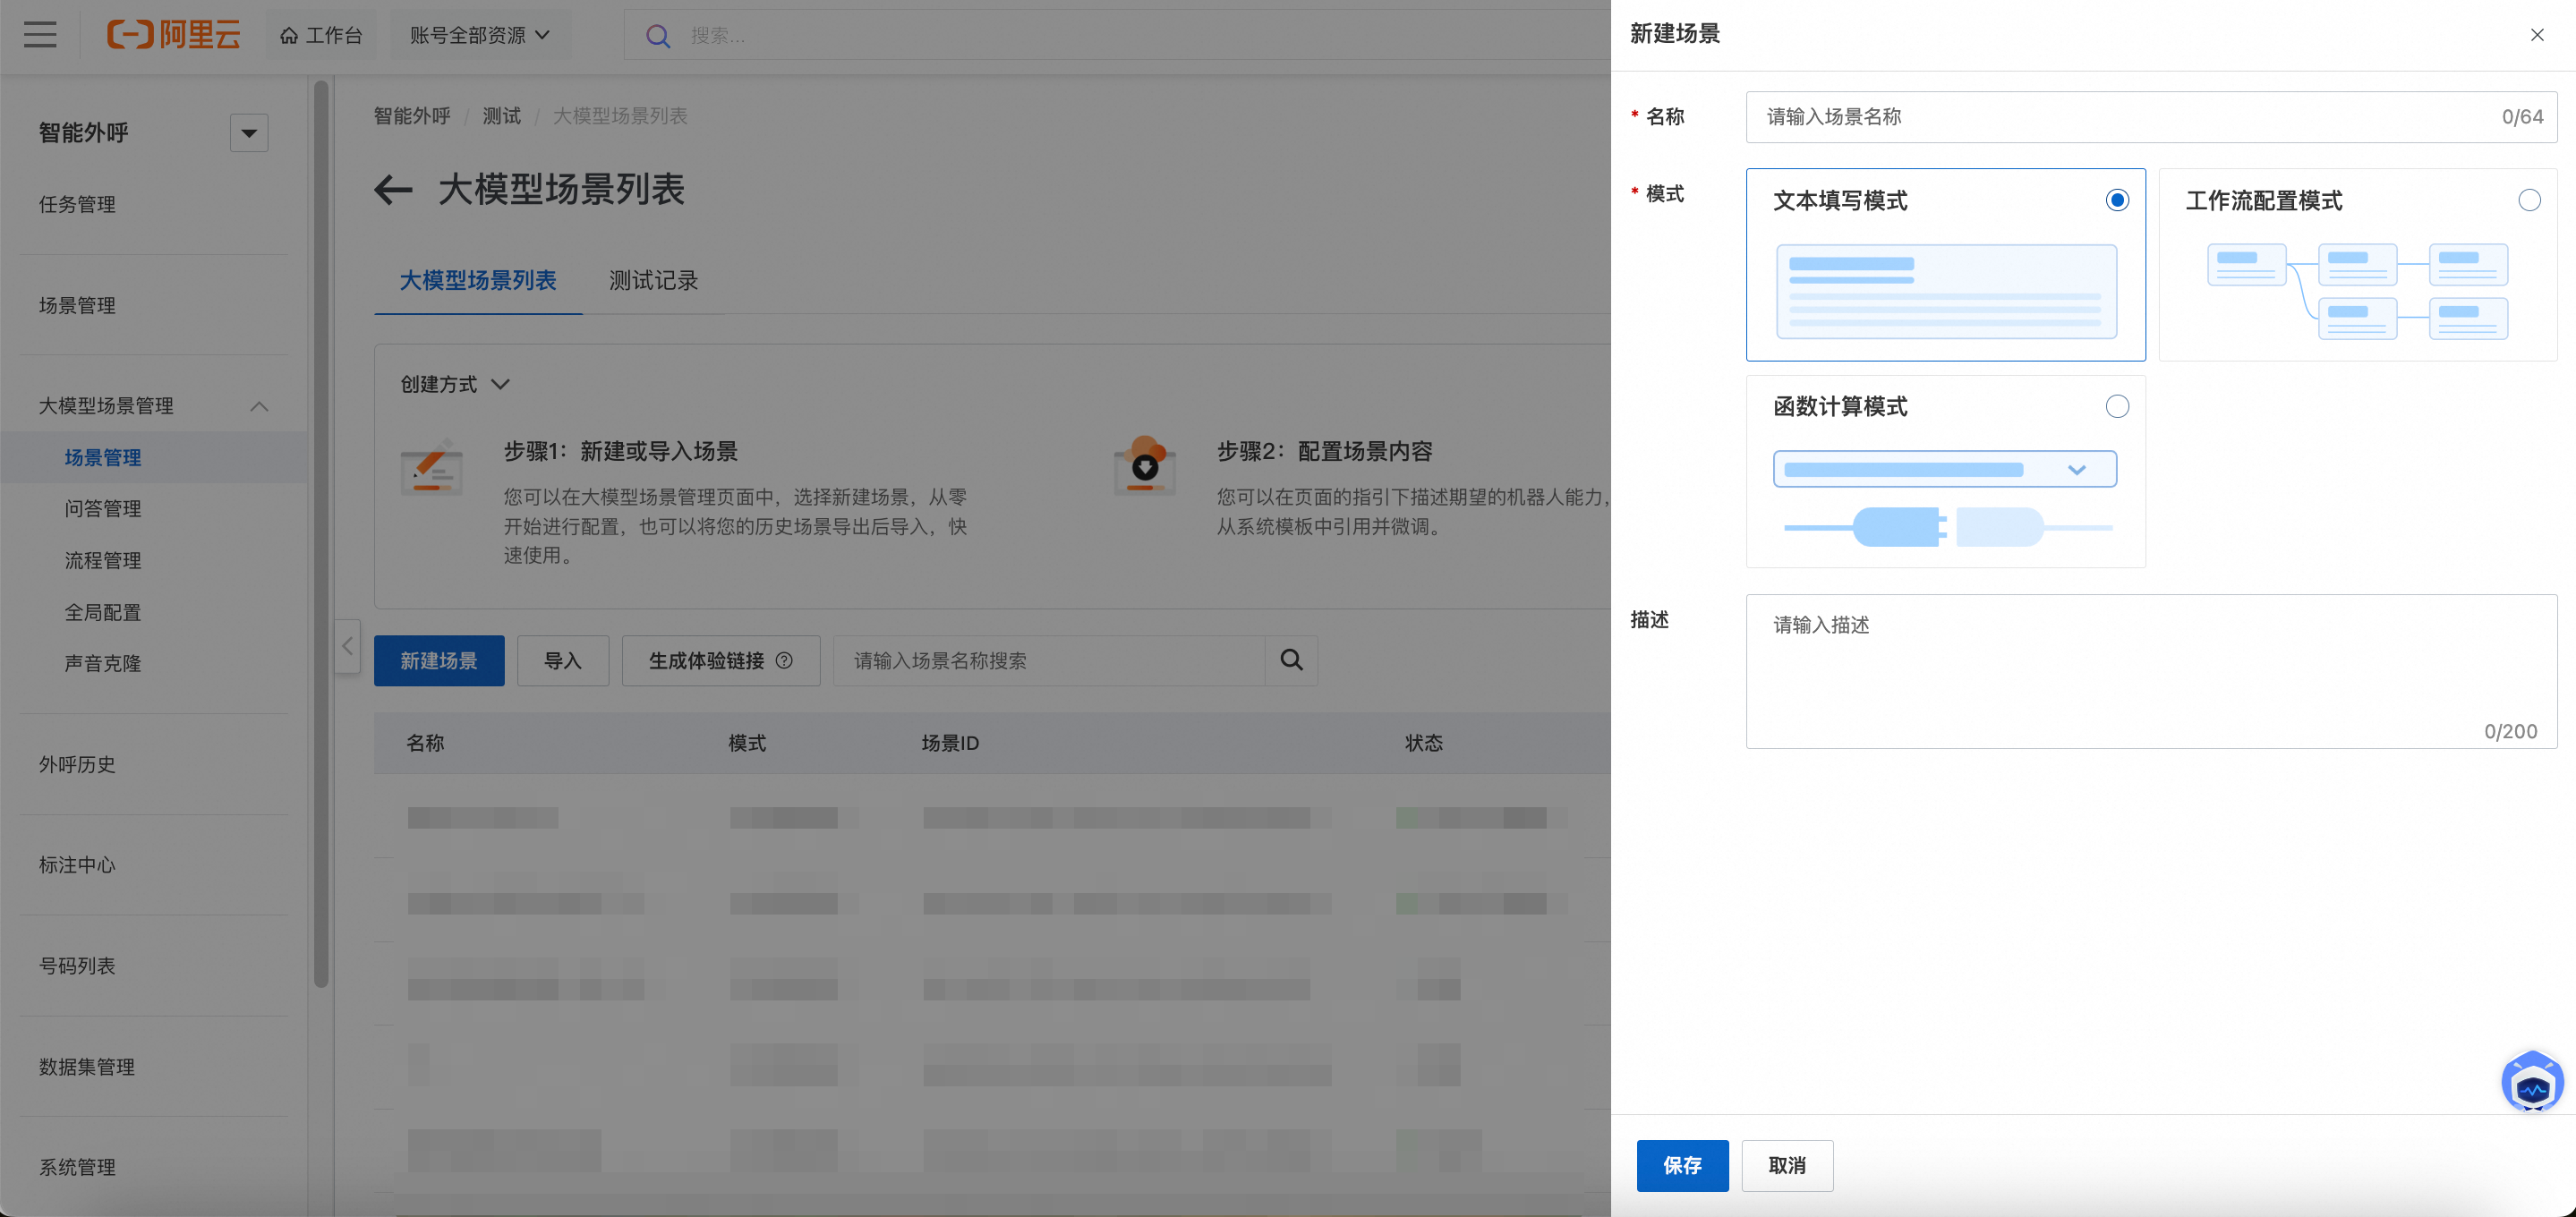Screen dimensions: 2576x1217
Task: Switch to the 测试记录 tab
Action: (x=653, y=281)
